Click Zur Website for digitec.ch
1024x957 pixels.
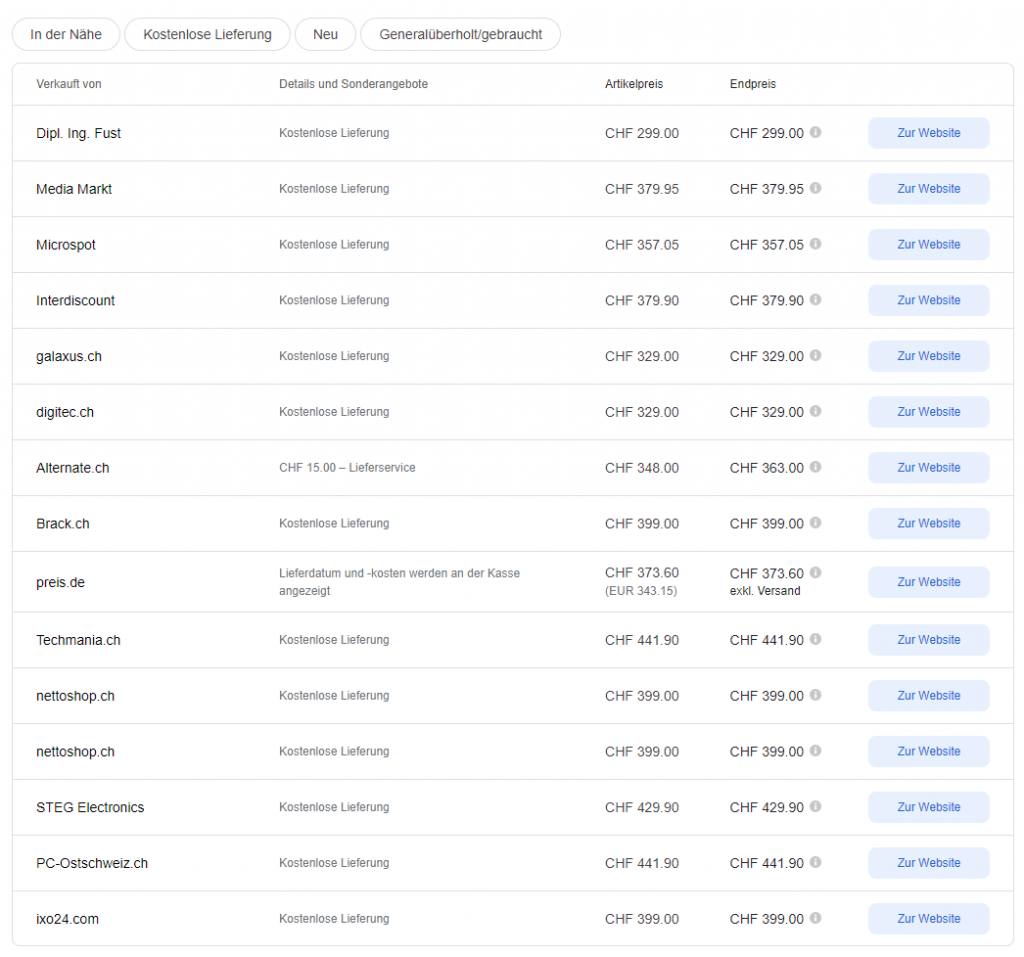(928, 412)
